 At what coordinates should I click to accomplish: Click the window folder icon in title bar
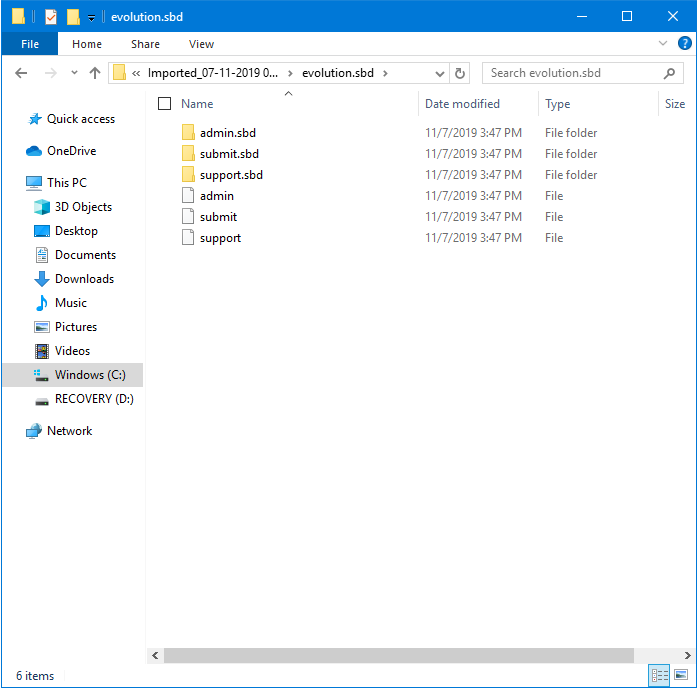(x=18, y=16)
